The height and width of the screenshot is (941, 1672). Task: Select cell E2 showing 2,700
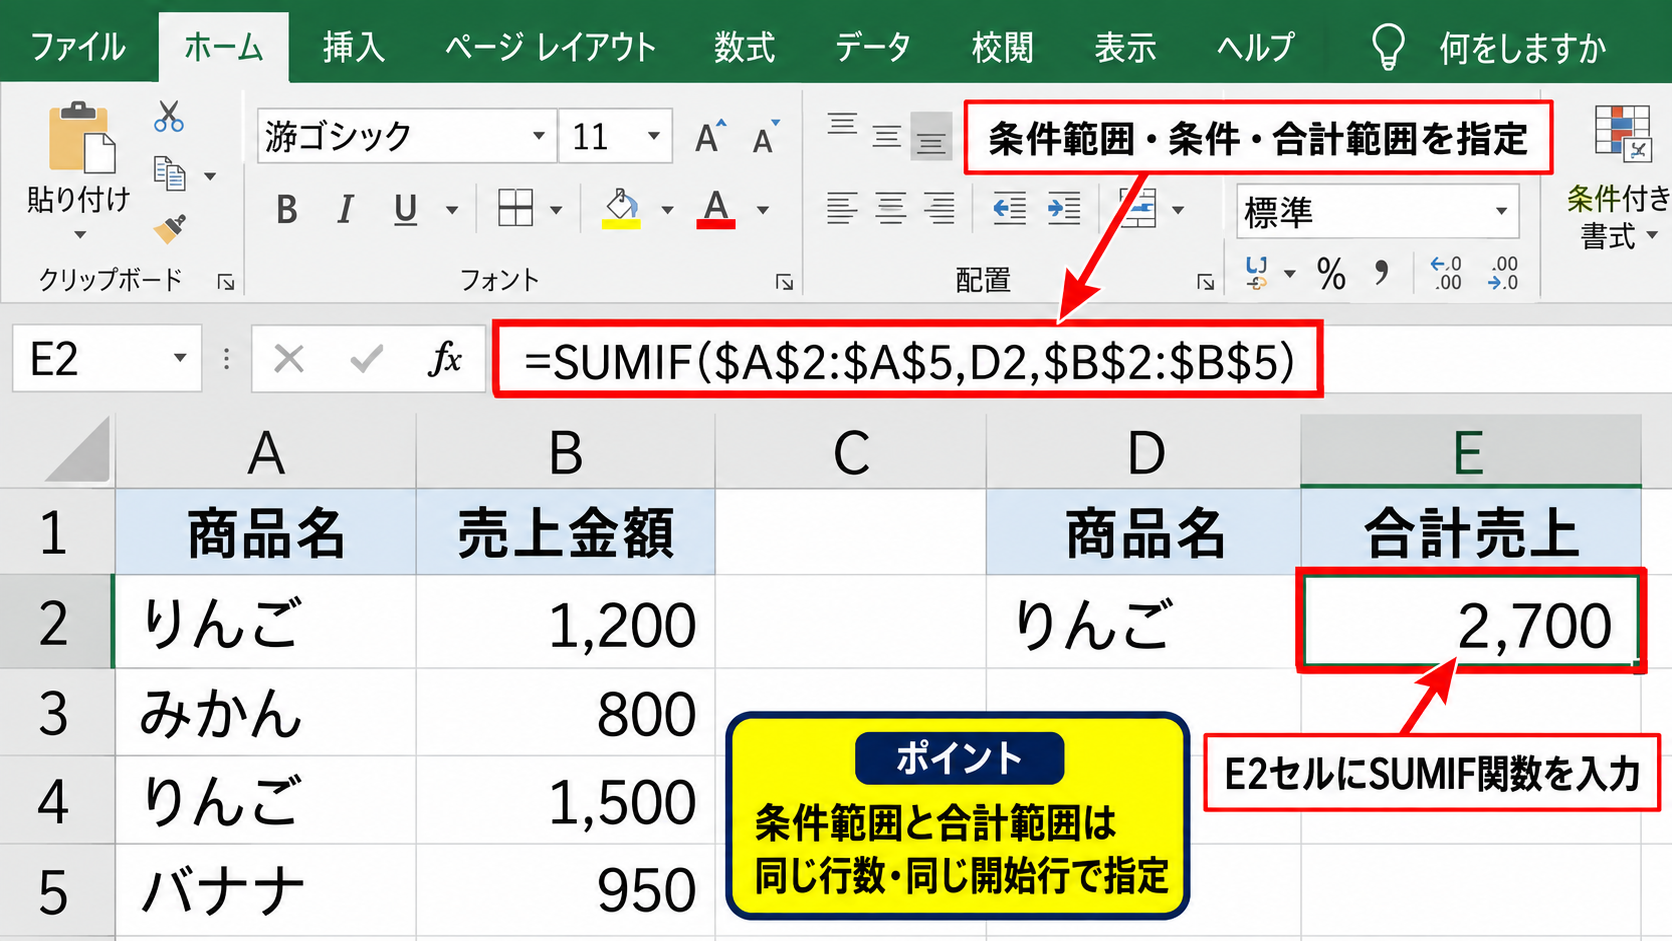1470,621
